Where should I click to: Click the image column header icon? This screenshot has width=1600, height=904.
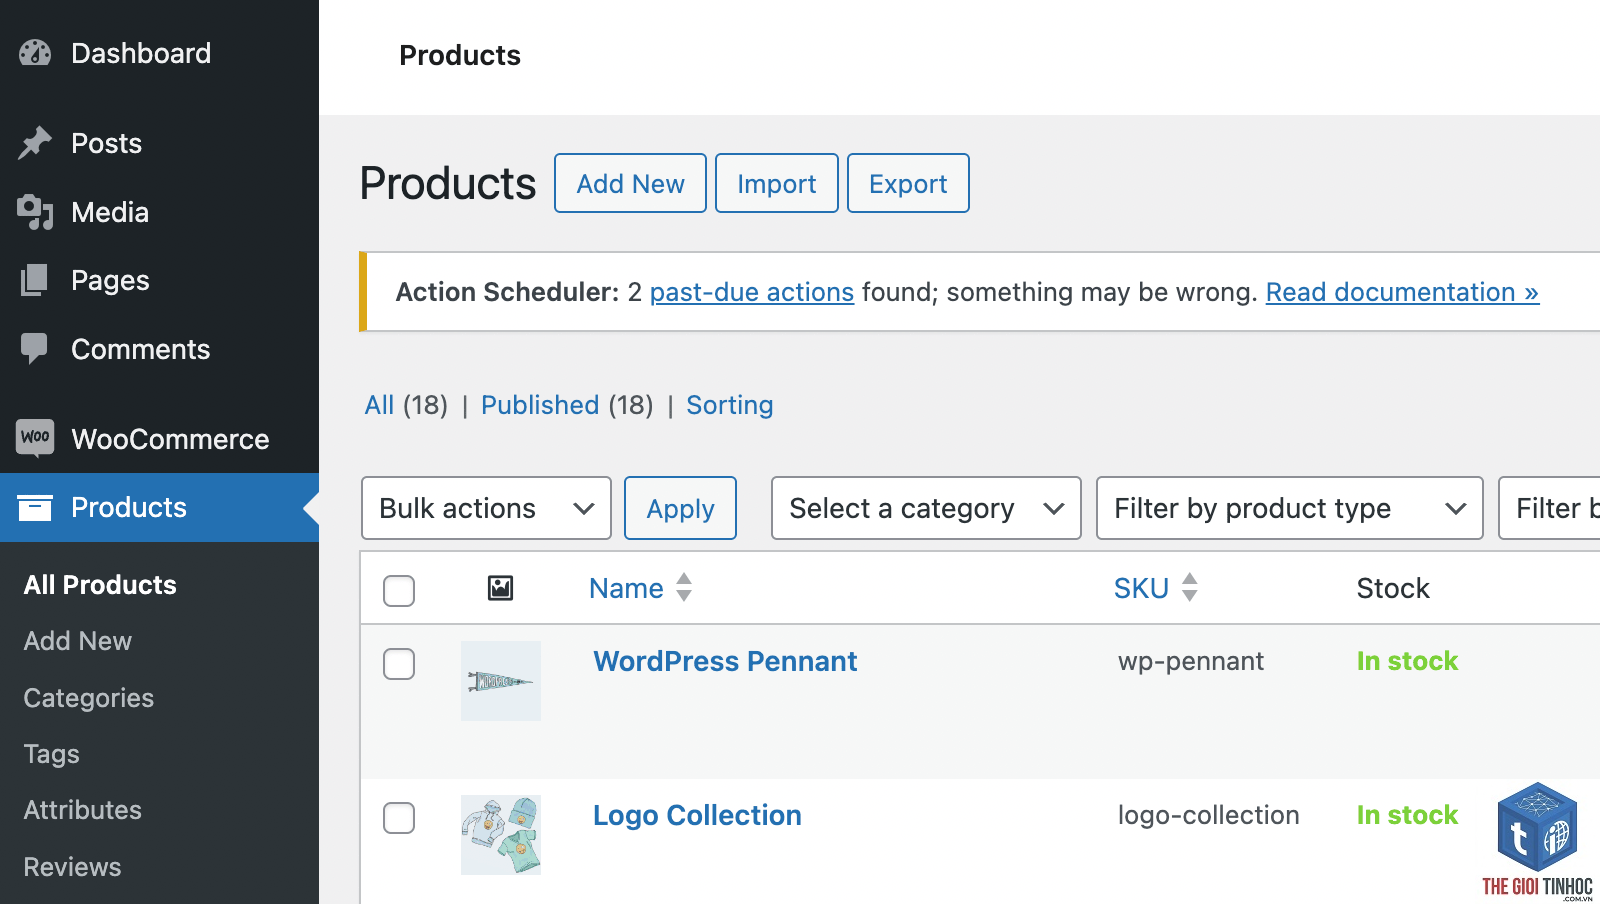[500, 588]
